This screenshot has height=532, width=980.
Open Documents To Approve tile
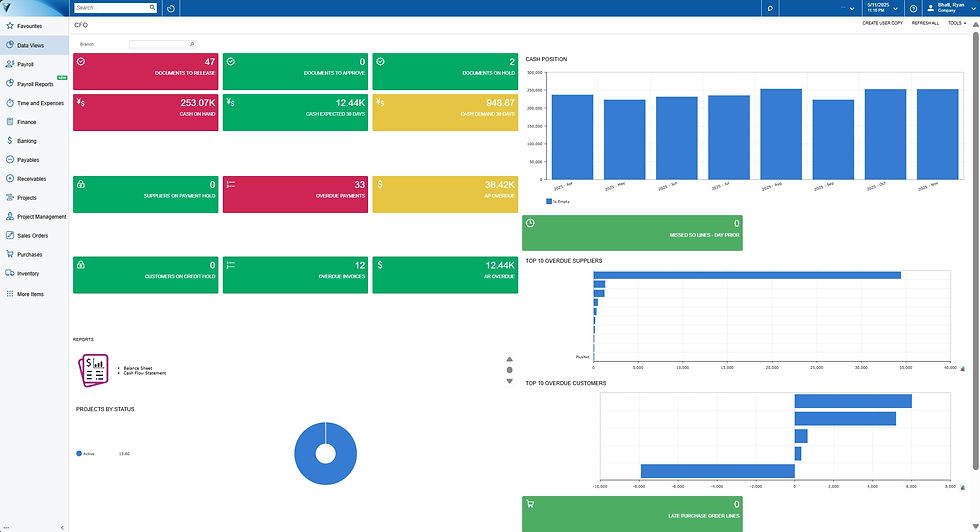[x=295, y=71]
